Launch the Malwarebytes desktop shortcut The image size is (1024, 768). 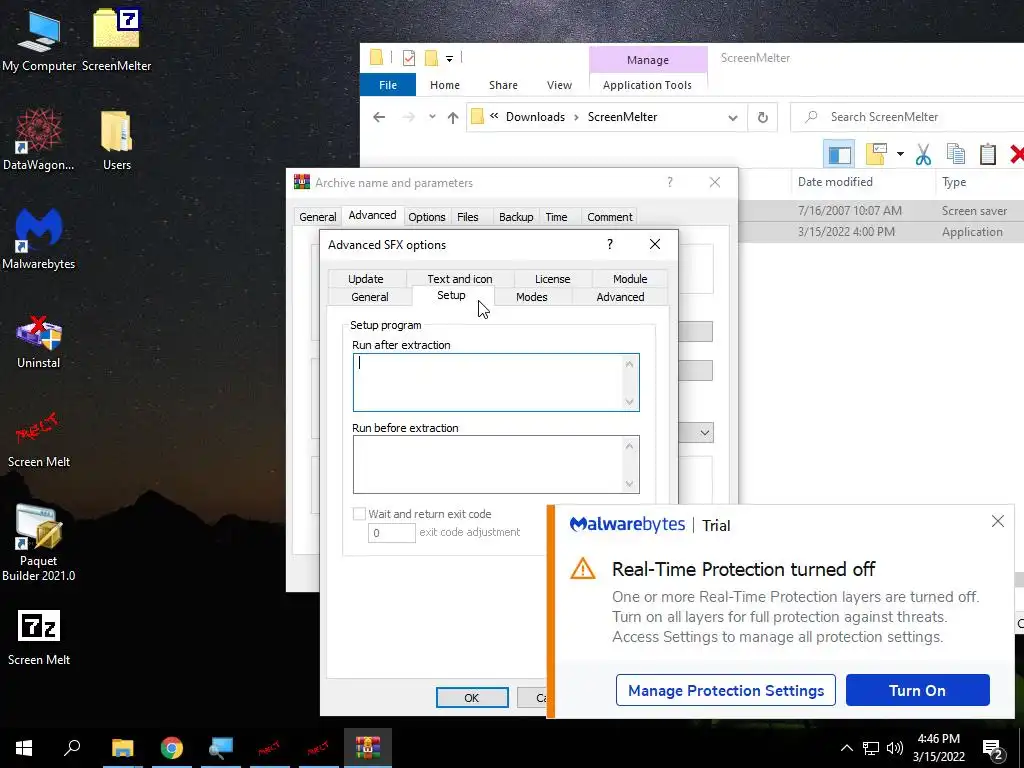tap(39, 239)
